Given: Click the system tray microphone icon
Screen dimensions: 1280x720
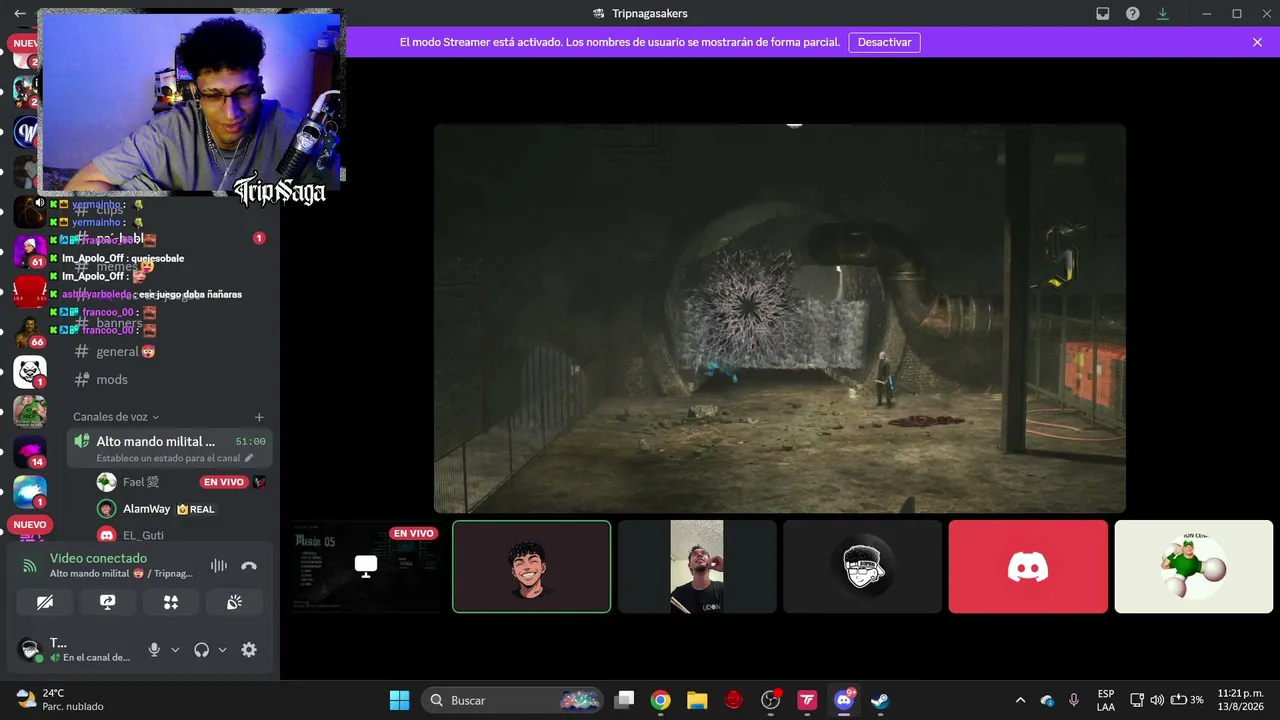Looking at the screenshot, I should (1074, 700).
